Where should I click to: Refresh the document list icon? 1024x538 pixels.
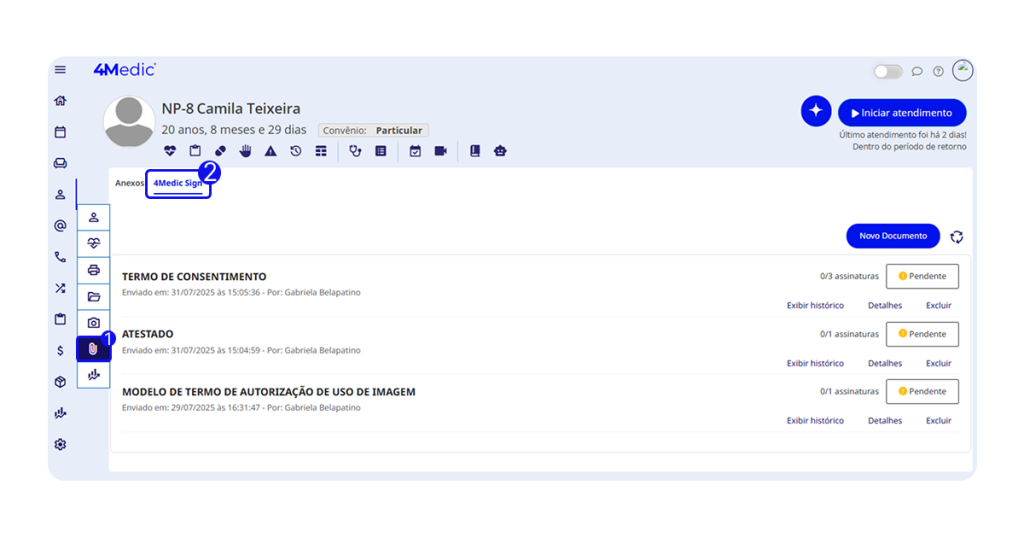tap(957, 237)
